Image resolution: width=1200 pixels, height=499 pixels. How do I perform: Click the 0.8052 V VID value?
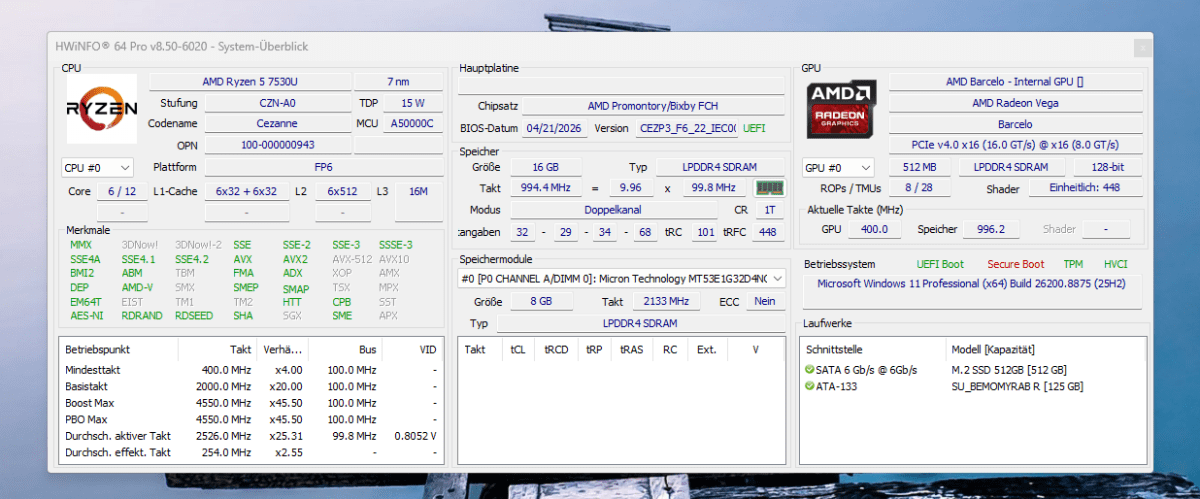point(415,436)
